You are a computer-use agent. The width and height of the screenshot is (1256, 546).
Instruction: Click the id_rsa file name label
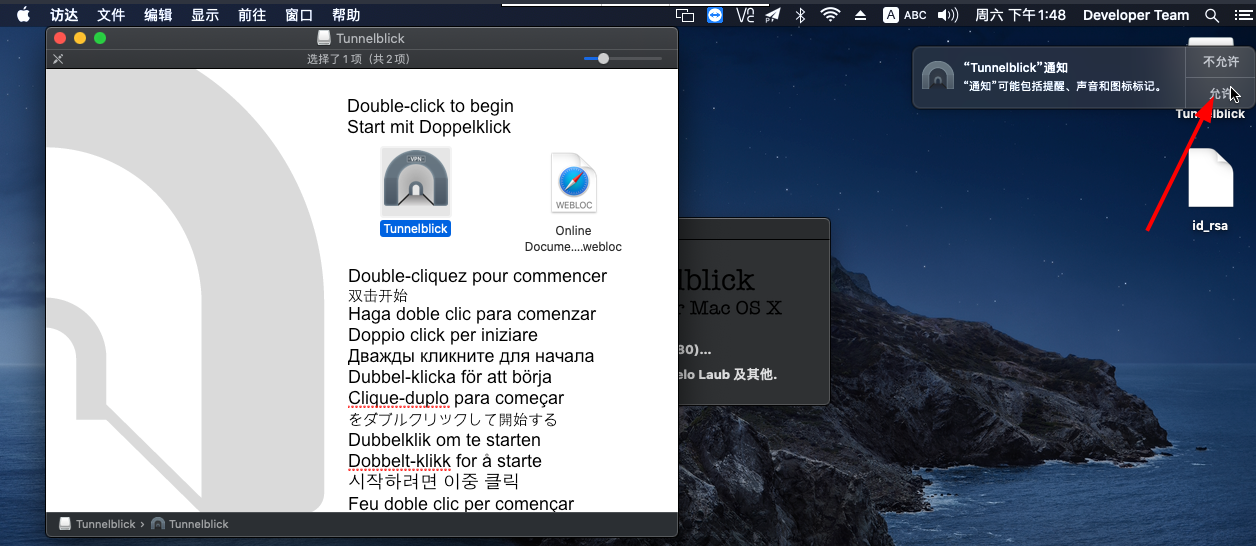point(1210,226)
